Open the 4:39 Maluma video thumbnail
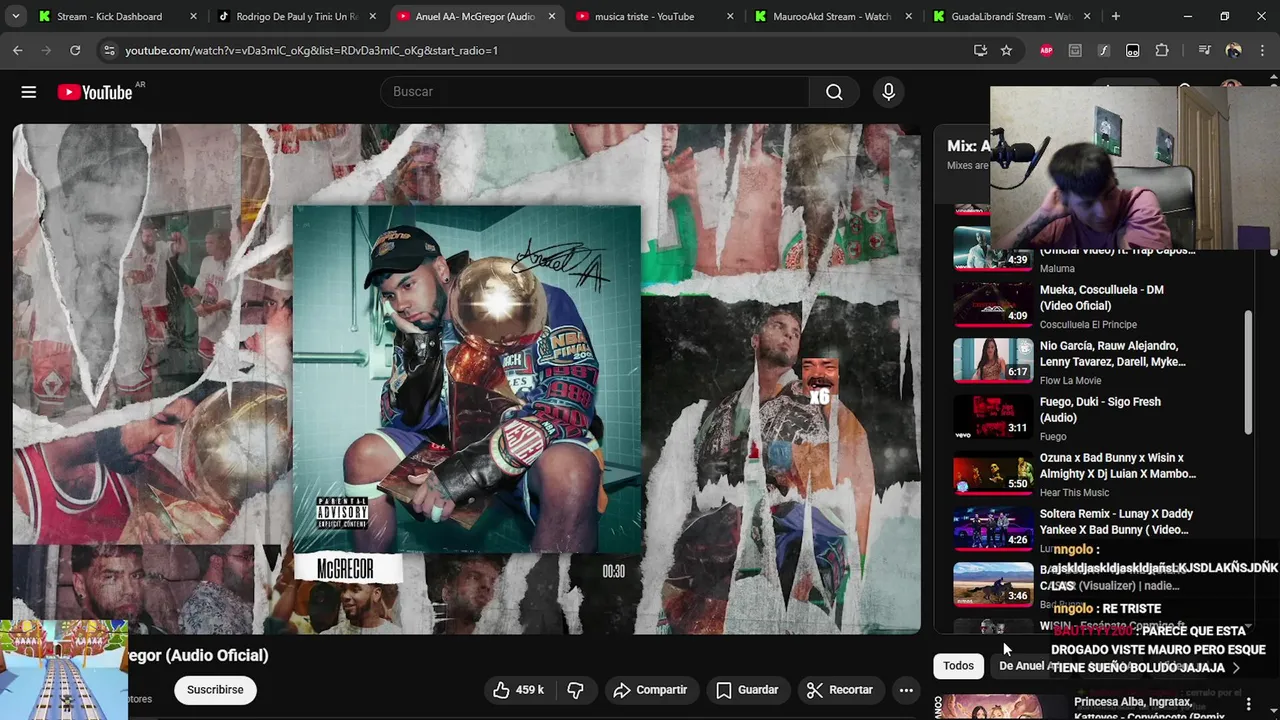The image size is (1280, 720). pos(993,248)
